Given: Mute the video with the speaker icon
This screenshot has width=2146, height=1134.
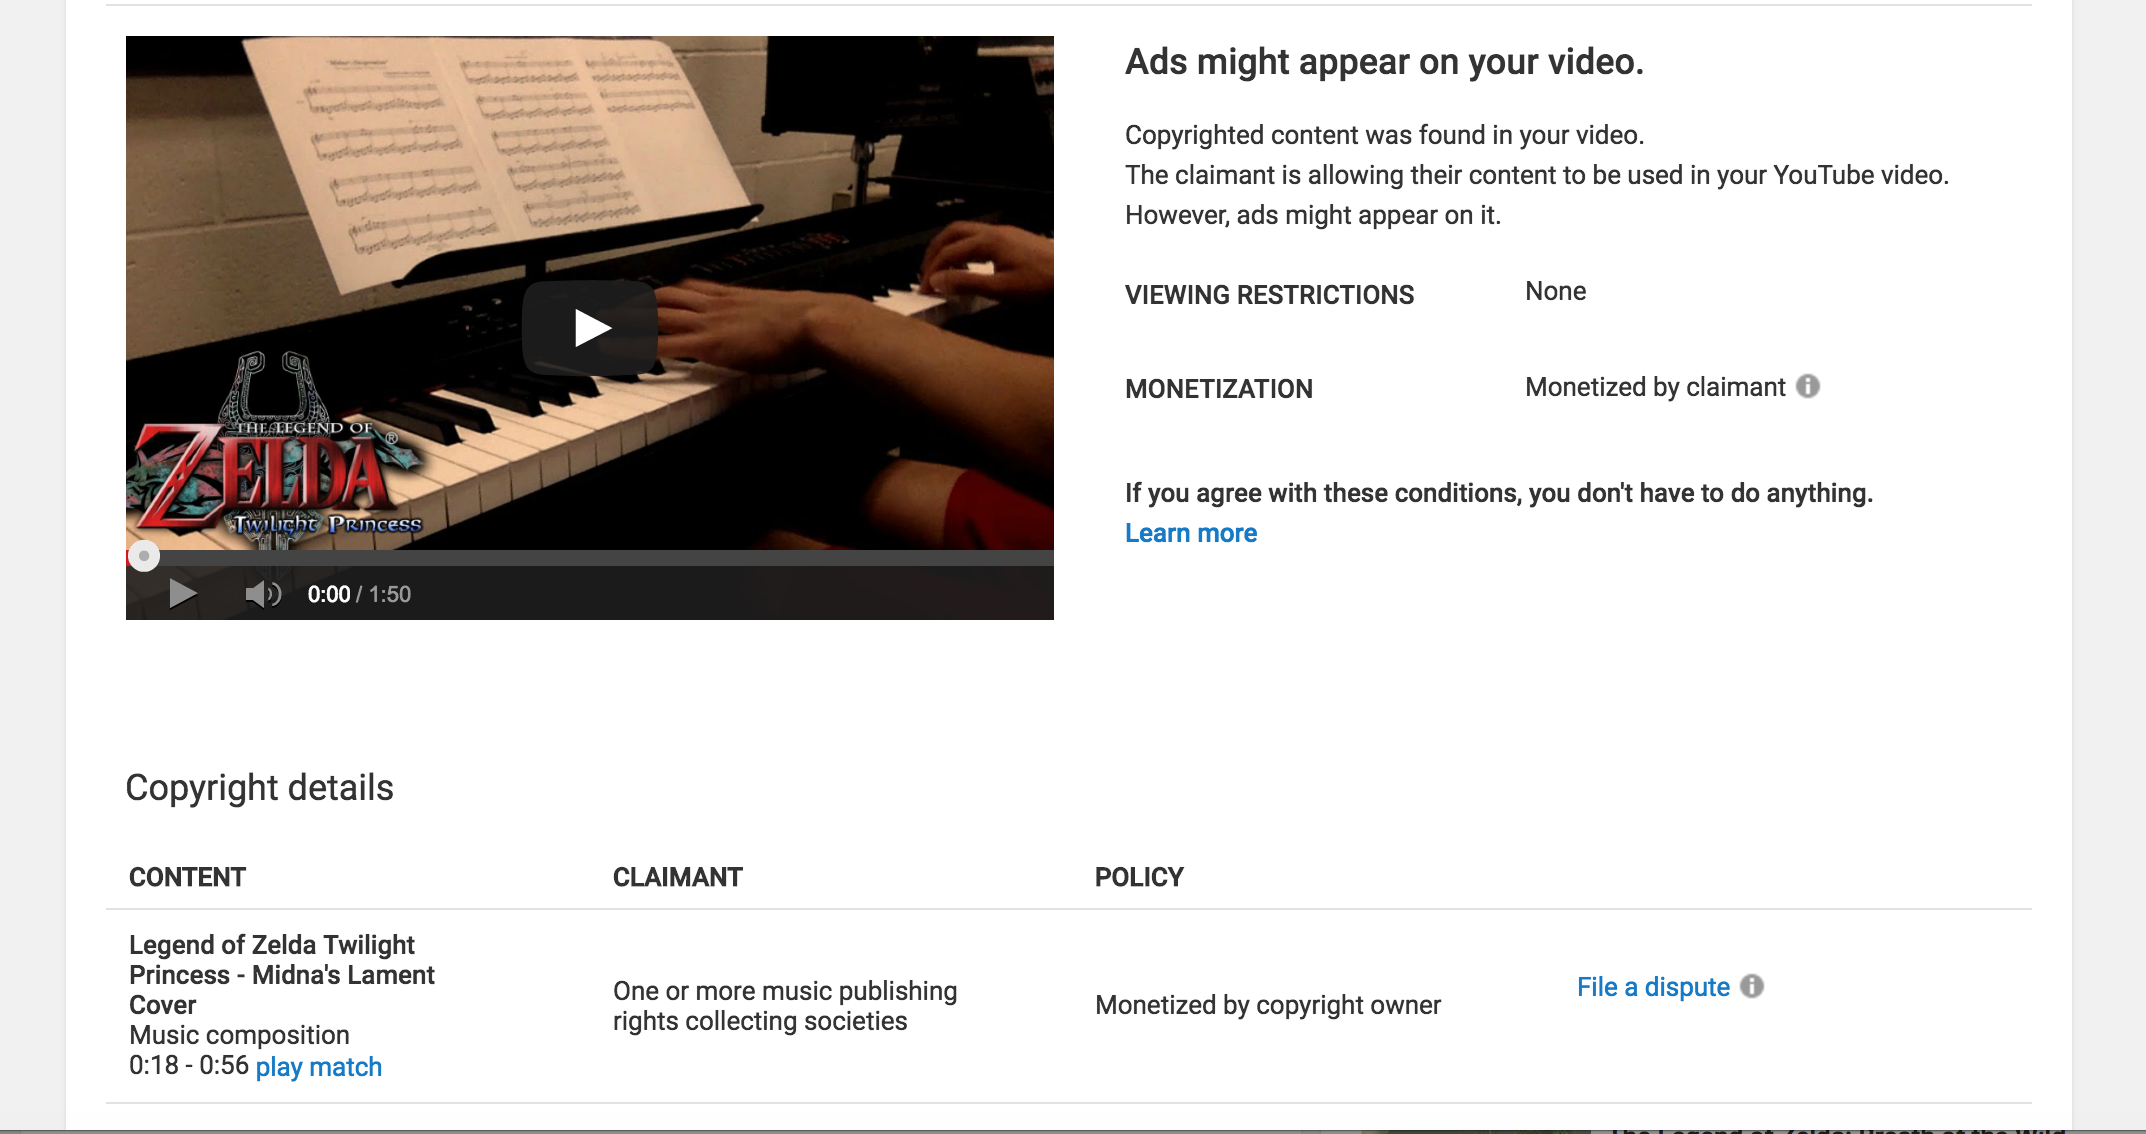Looking at the screenshot, I should 263,594.
